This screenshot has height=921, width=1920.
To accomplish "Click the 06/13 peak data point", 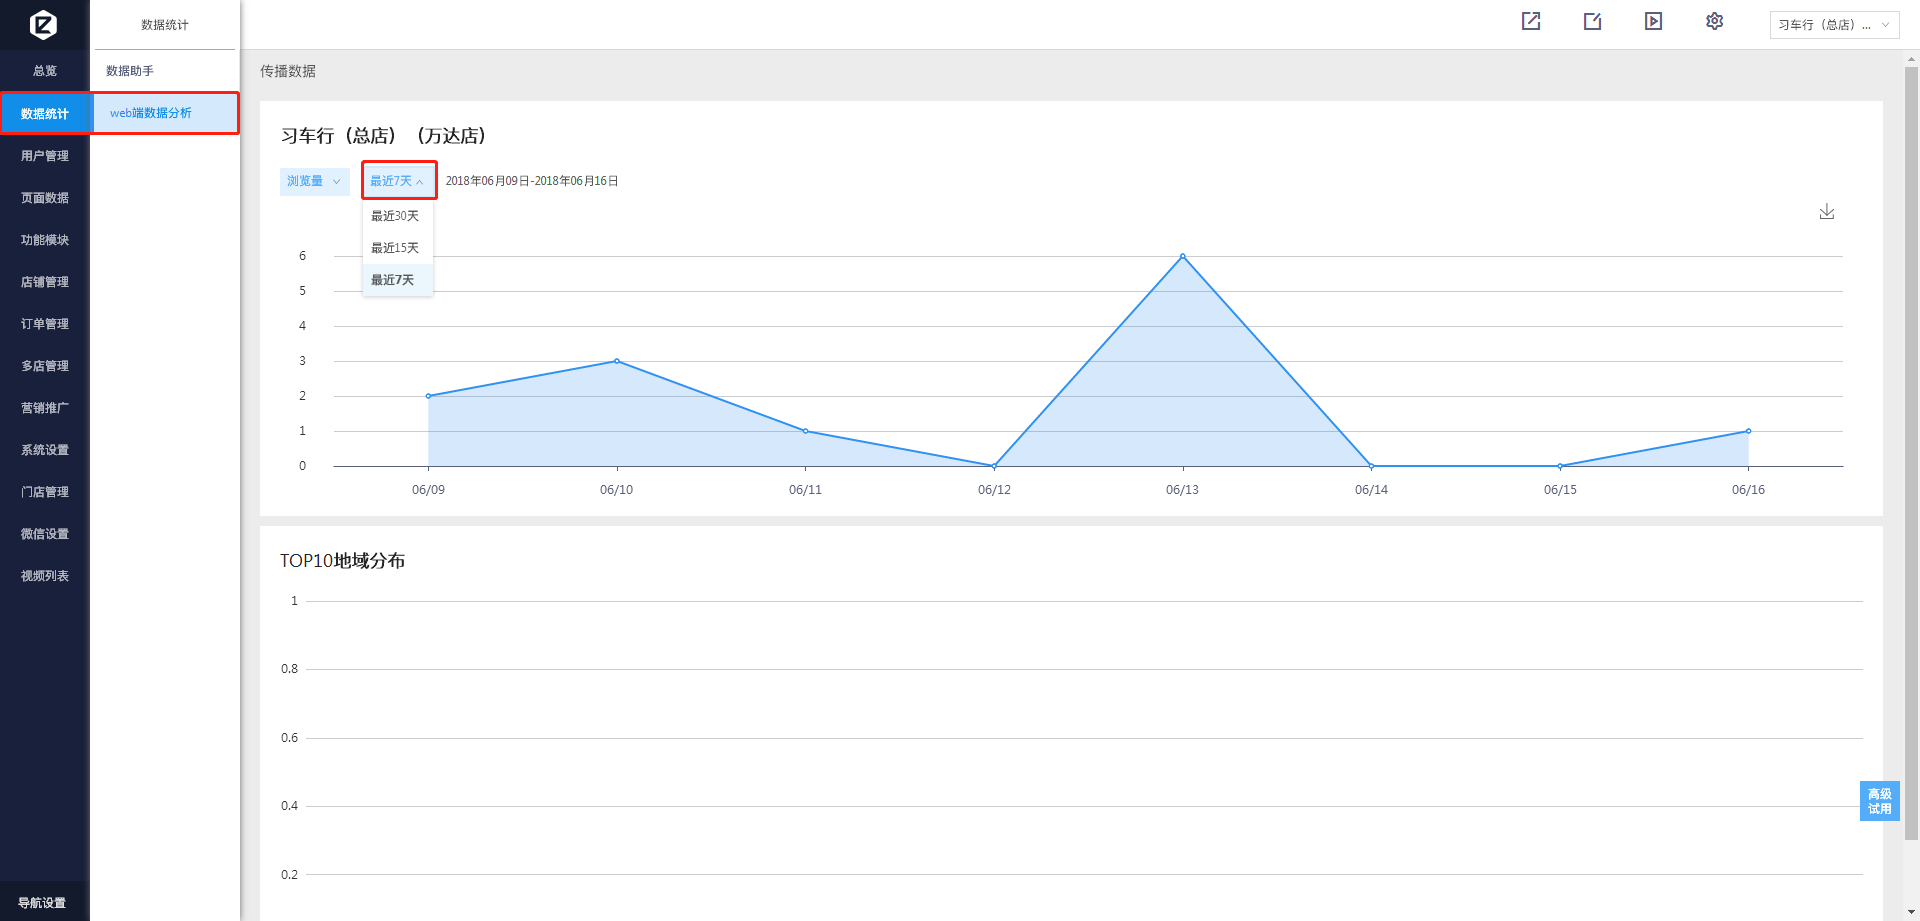I will tap(1182, 257).
